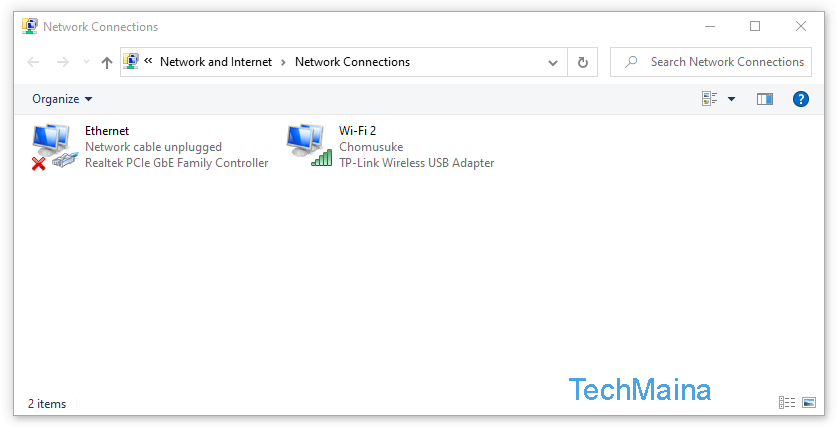Switch to large icons view in status bar
The image size is (837, 430).
click(x=809, y=403)
